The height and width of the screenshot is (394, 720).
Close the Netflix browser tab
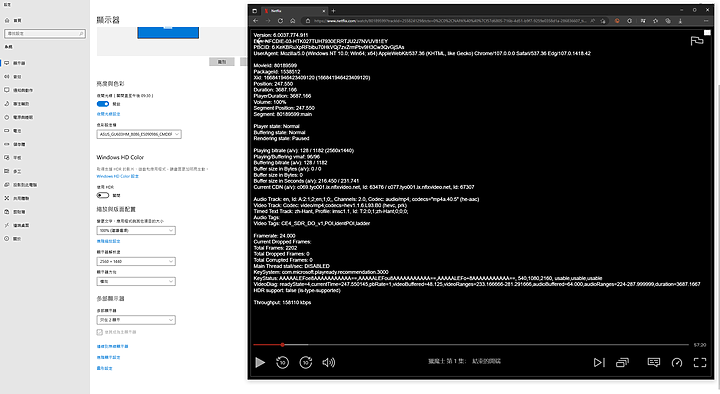point(324,11)
